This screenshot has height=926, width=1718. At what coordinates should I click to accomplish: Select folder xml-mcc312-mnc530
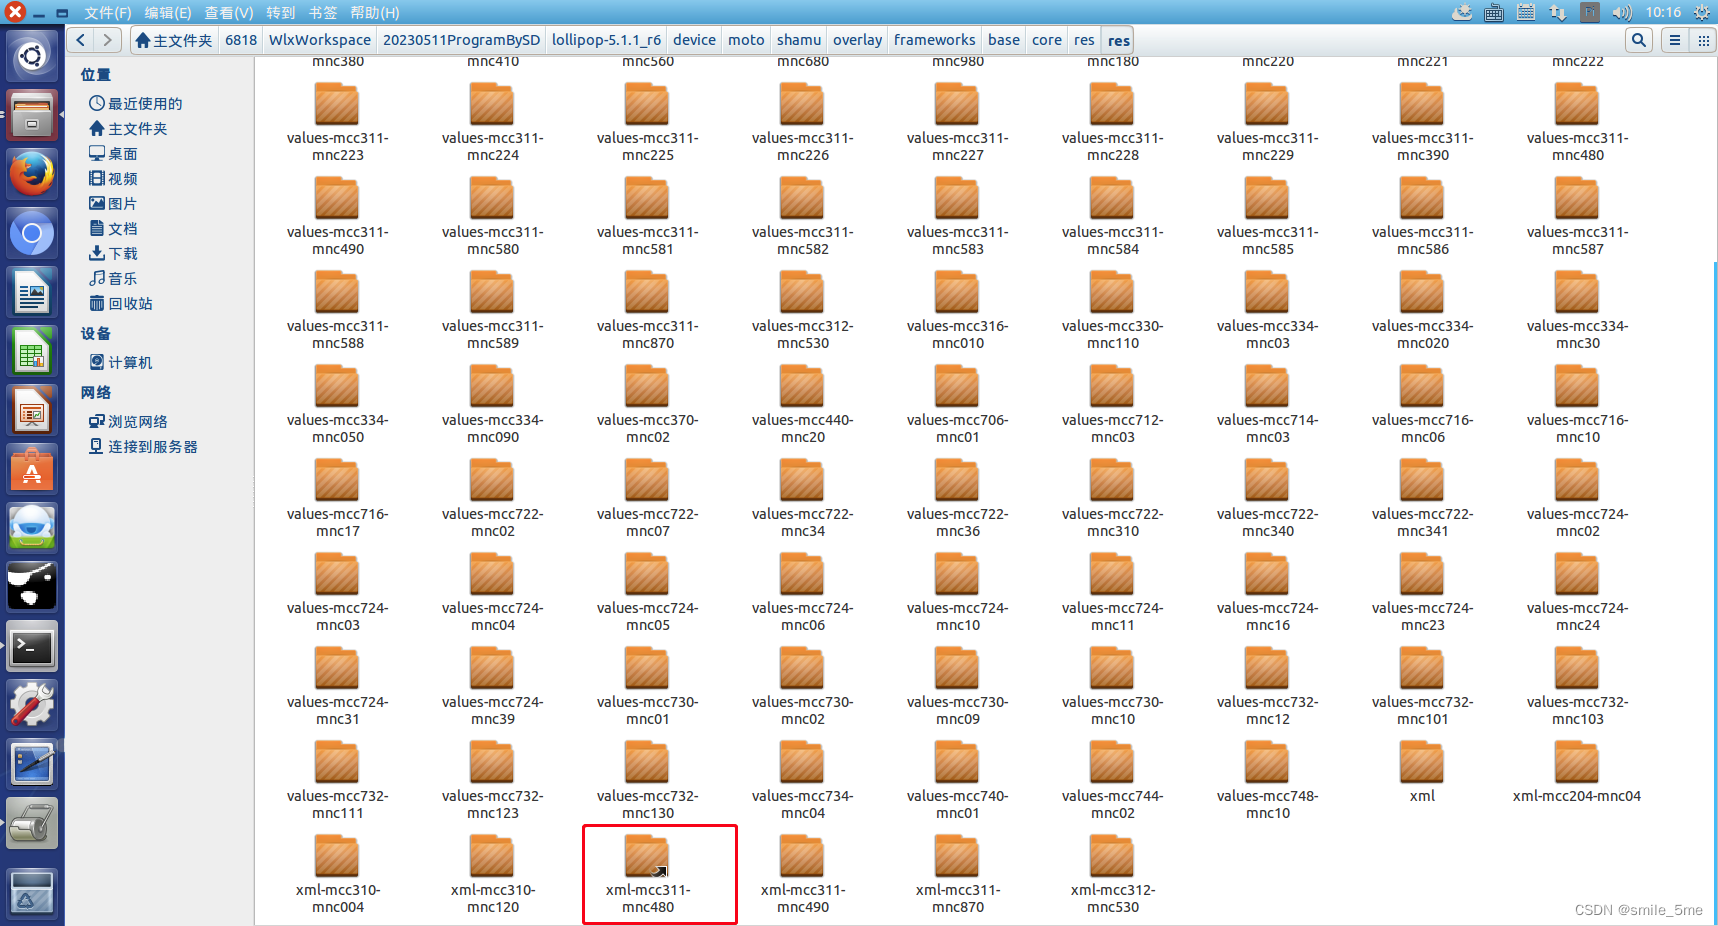[1112, 875]
